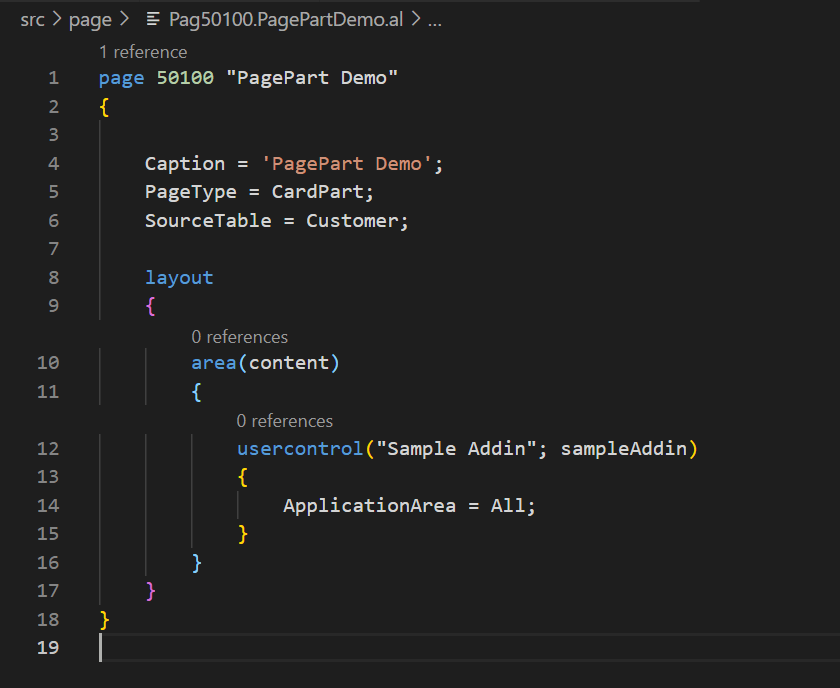Viewport: 840px width, 688px height.
Task: Place cursor on empty line 19
Action: point(300,647)
